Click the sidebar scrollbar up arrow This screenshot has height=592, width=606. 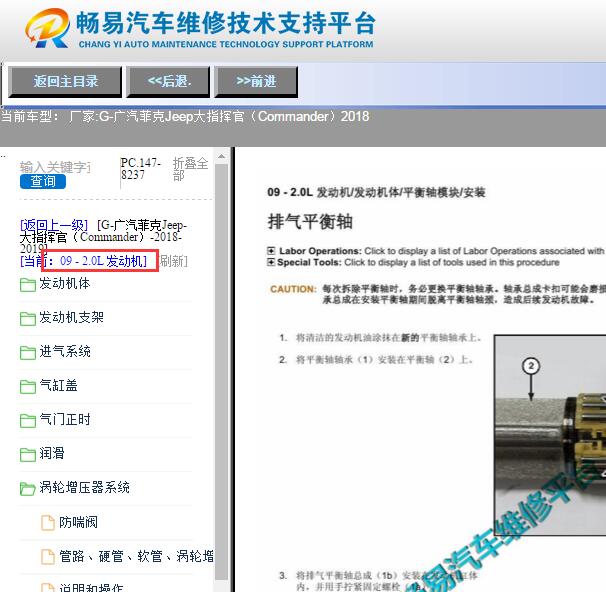tap(221, 157)
